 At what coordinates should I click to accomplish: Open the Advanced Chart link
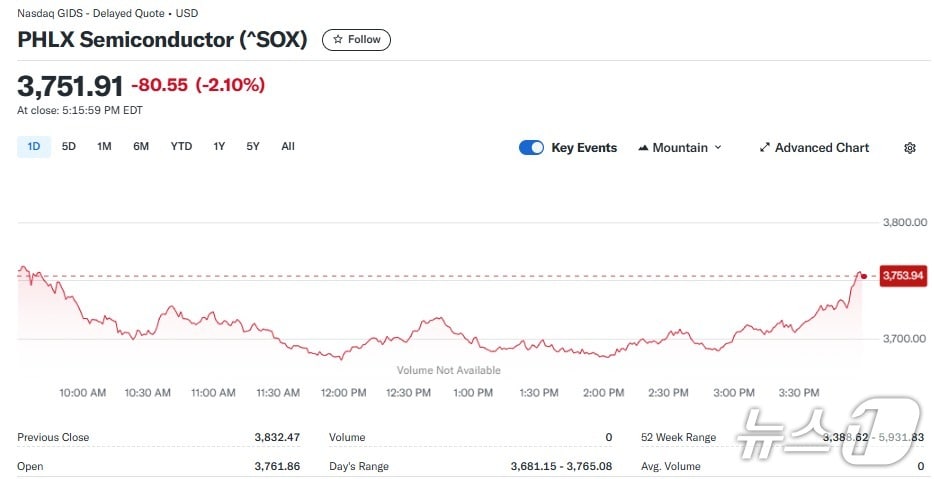click(x=822, y=148)
